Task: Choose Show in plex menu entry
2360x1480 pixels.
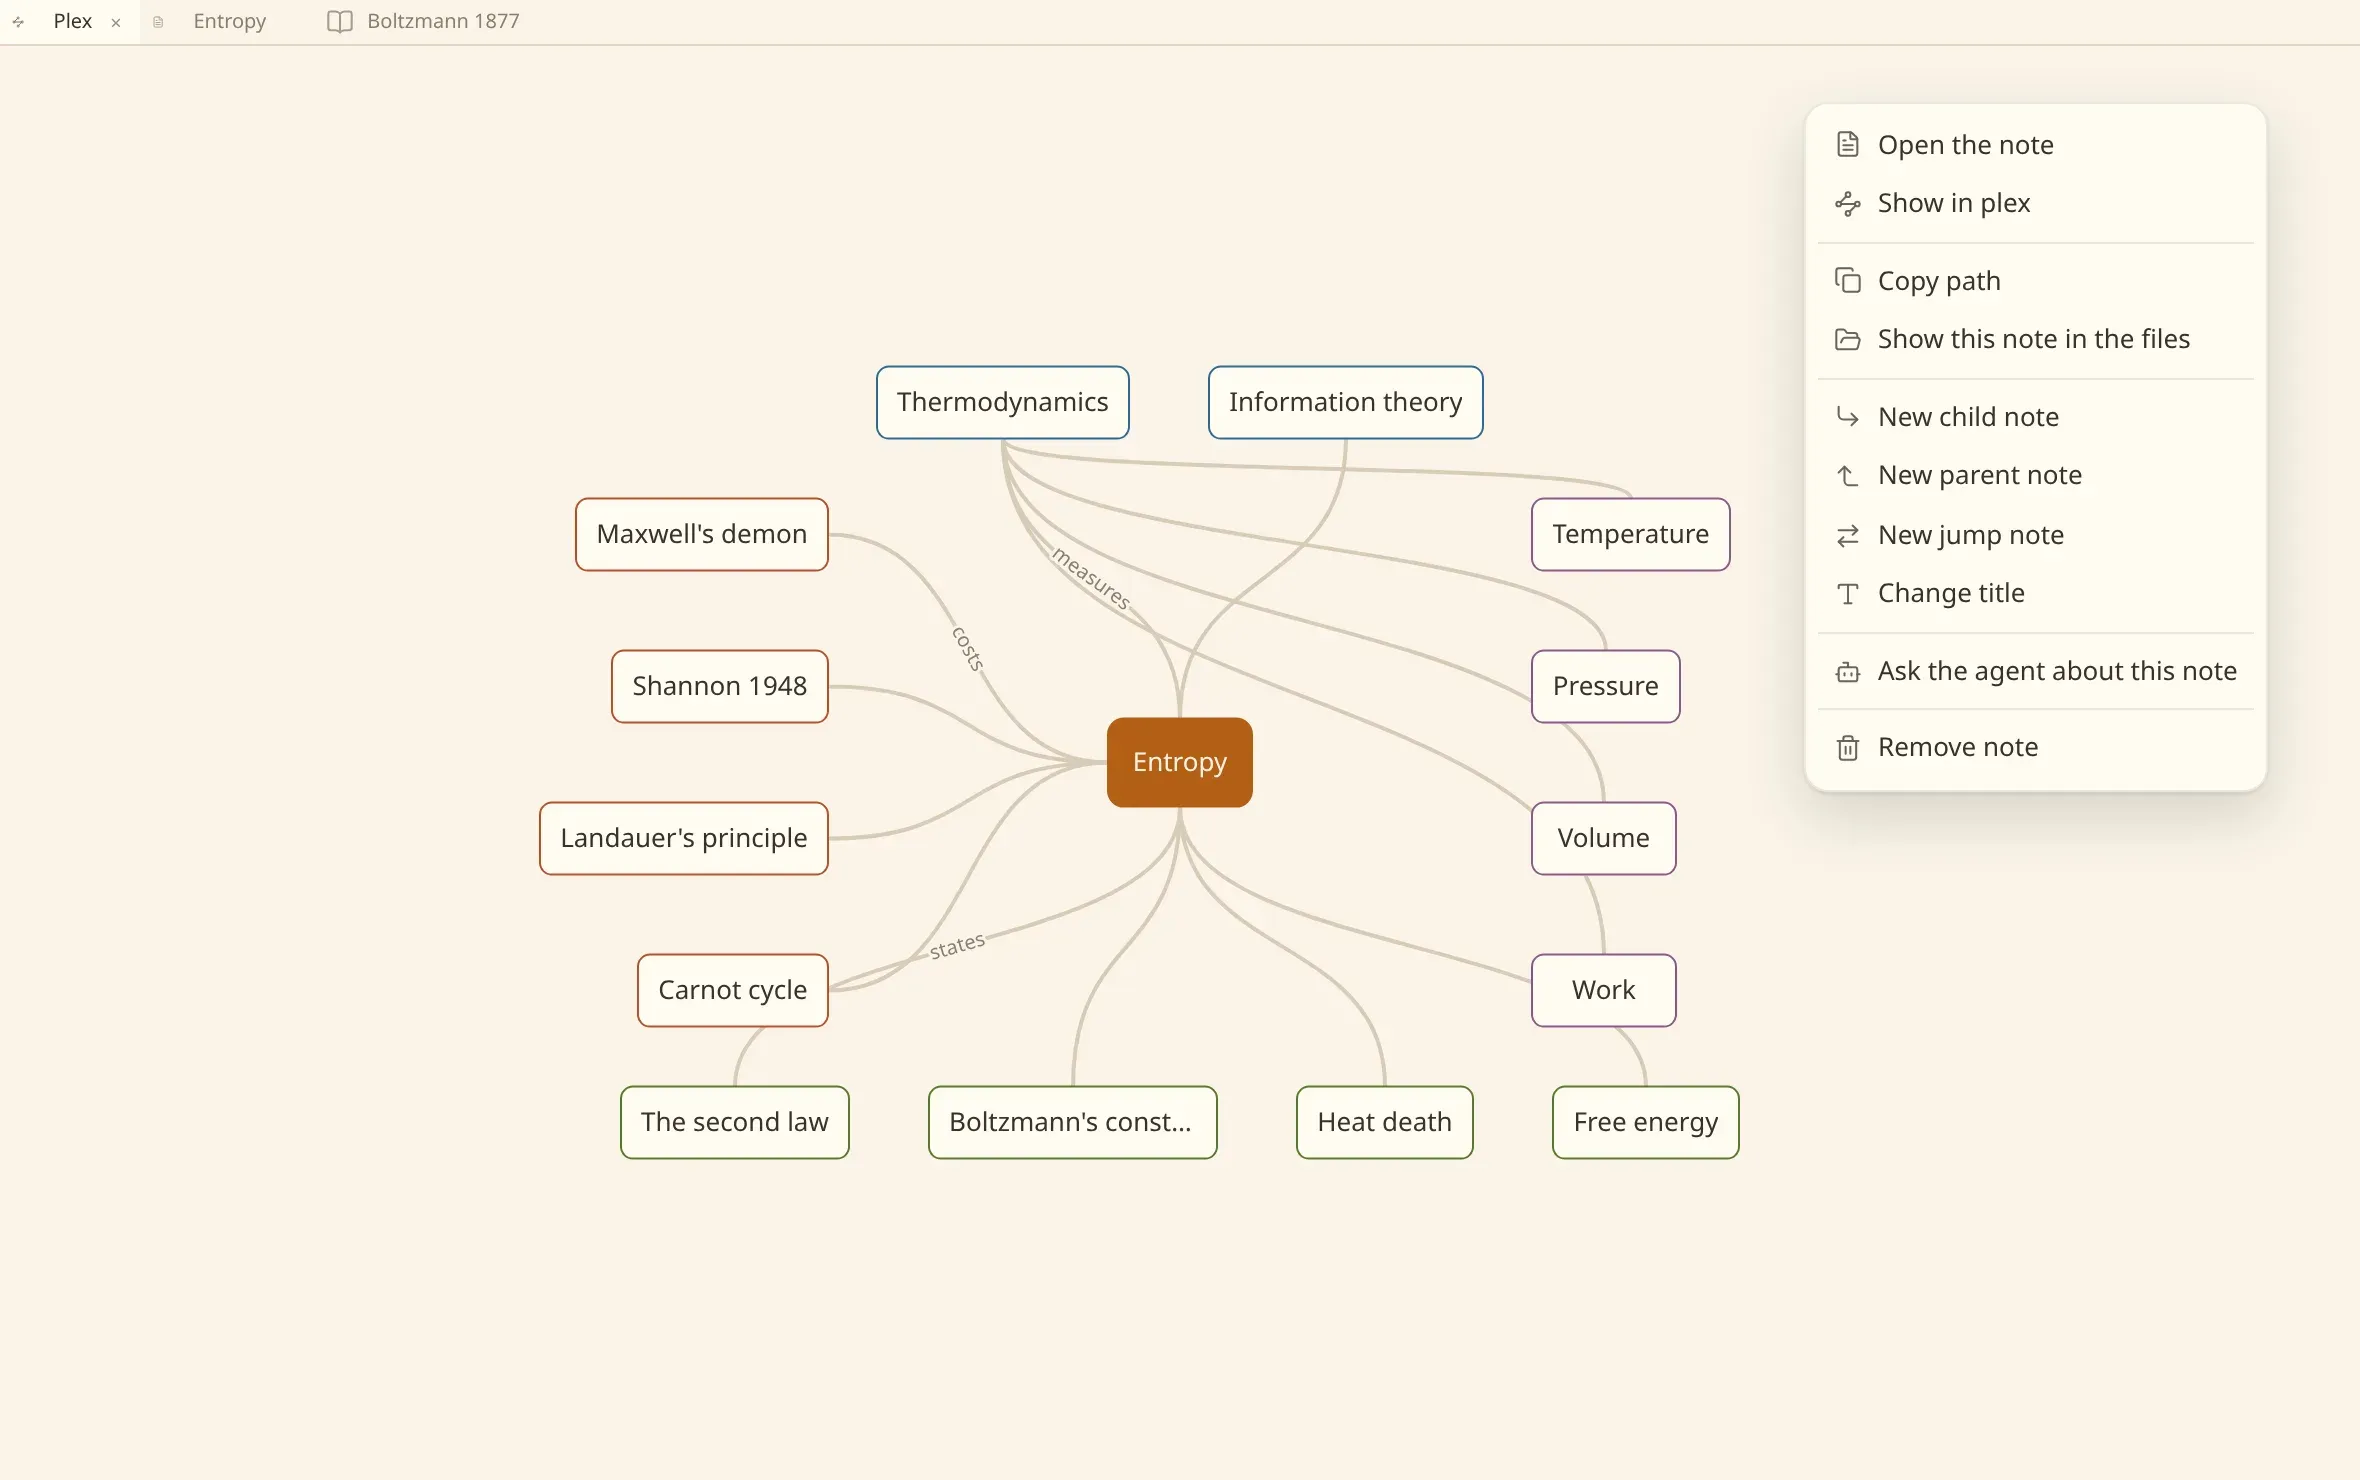Action: pyautogui.click(x=2035, y=203)
